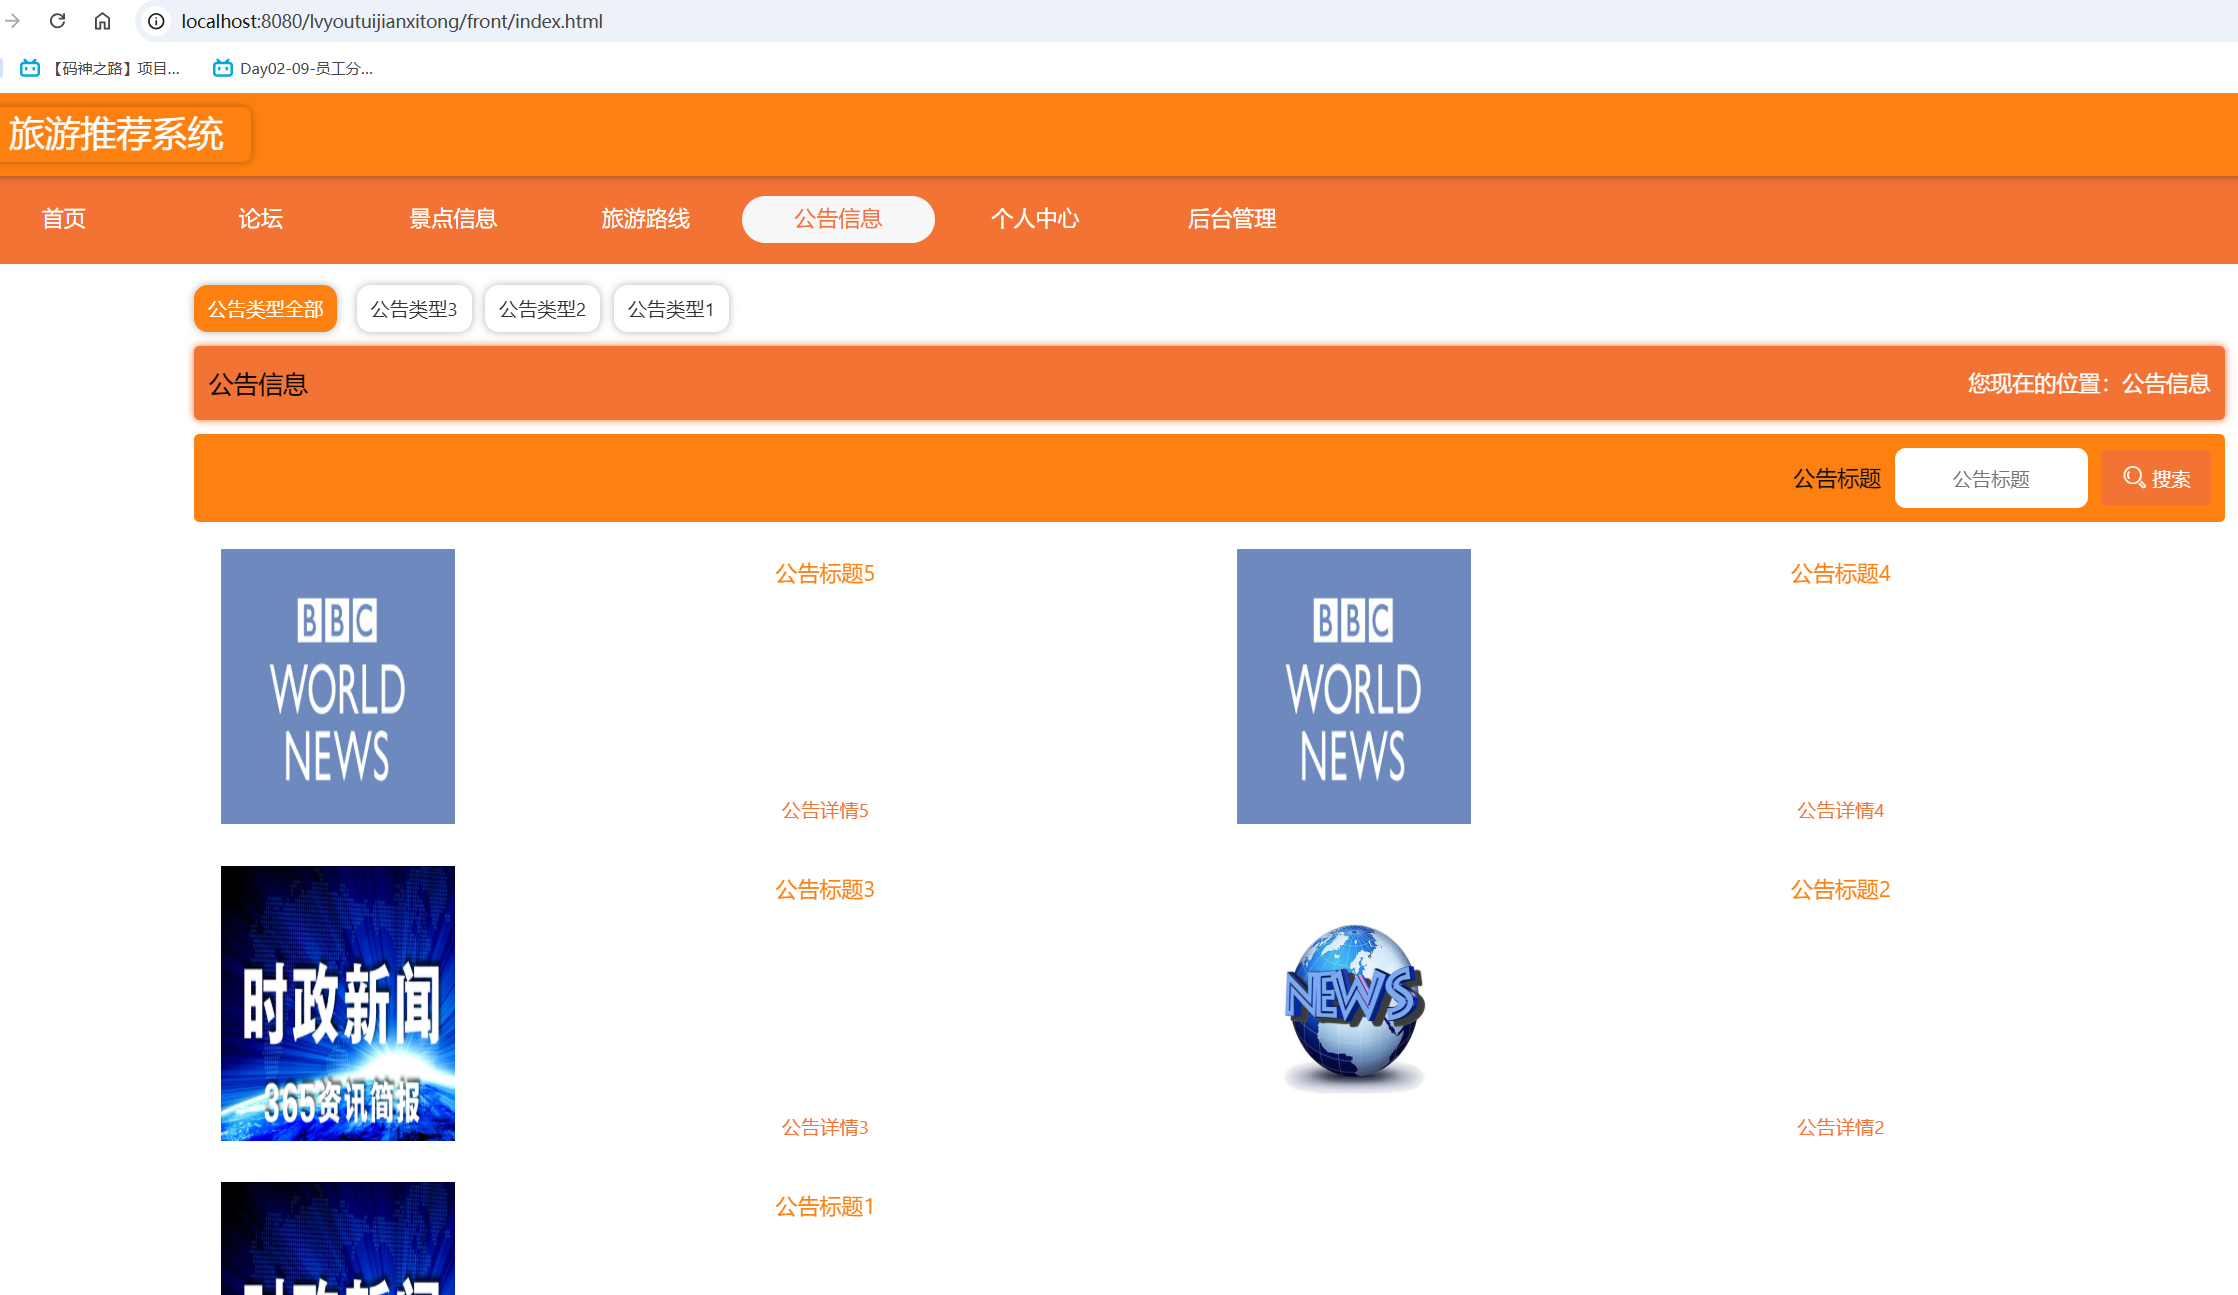Click the 时政新闻 thumbnail for 公告标题3

pyautogui.click(x=338, y=1003)
